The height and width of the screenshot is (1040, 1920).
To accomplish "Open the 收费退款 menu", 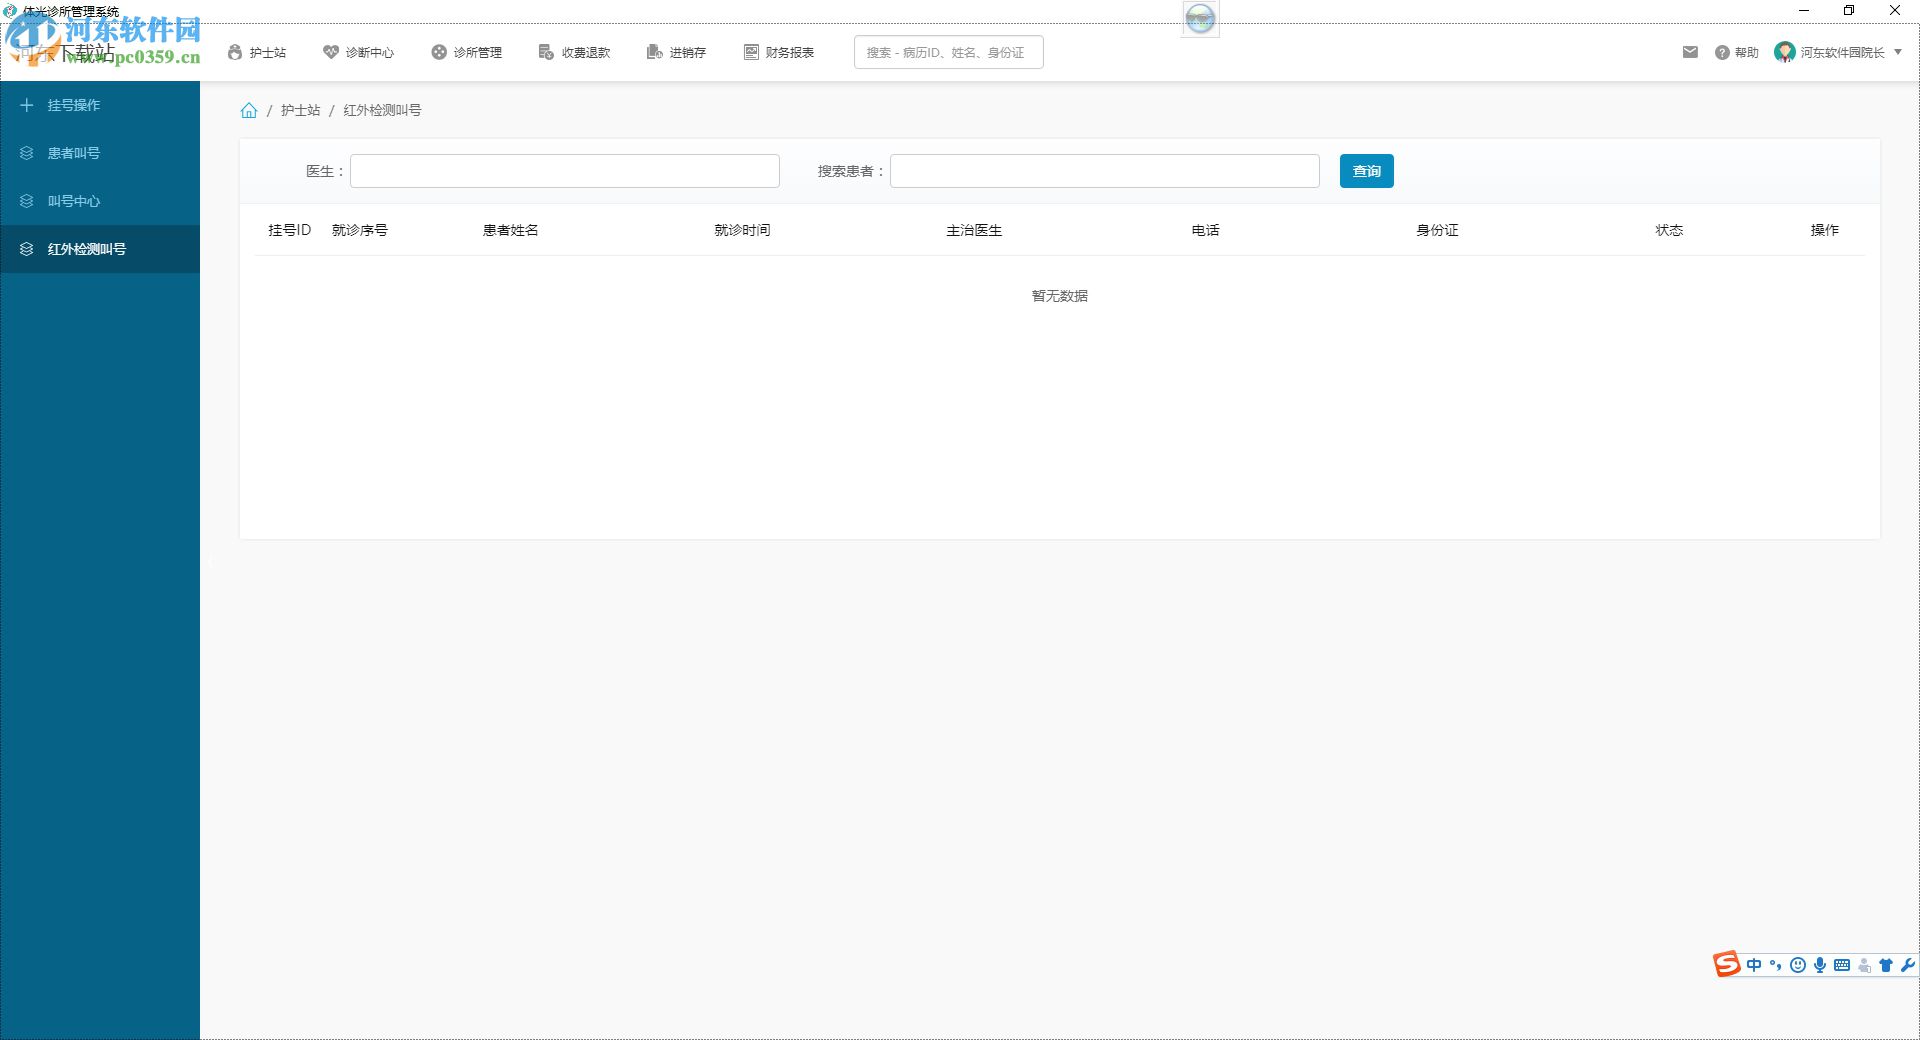I will 574,52.
